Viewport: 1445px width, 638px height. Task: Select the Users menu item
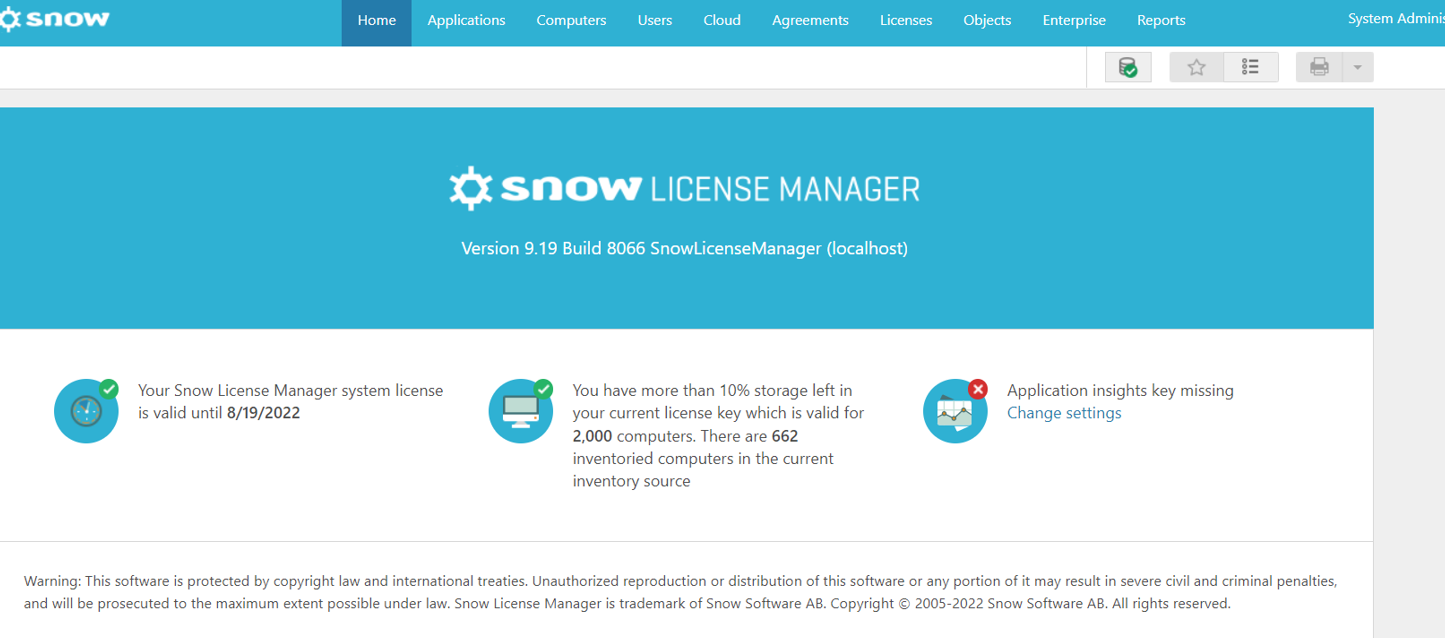pos(655,20)
